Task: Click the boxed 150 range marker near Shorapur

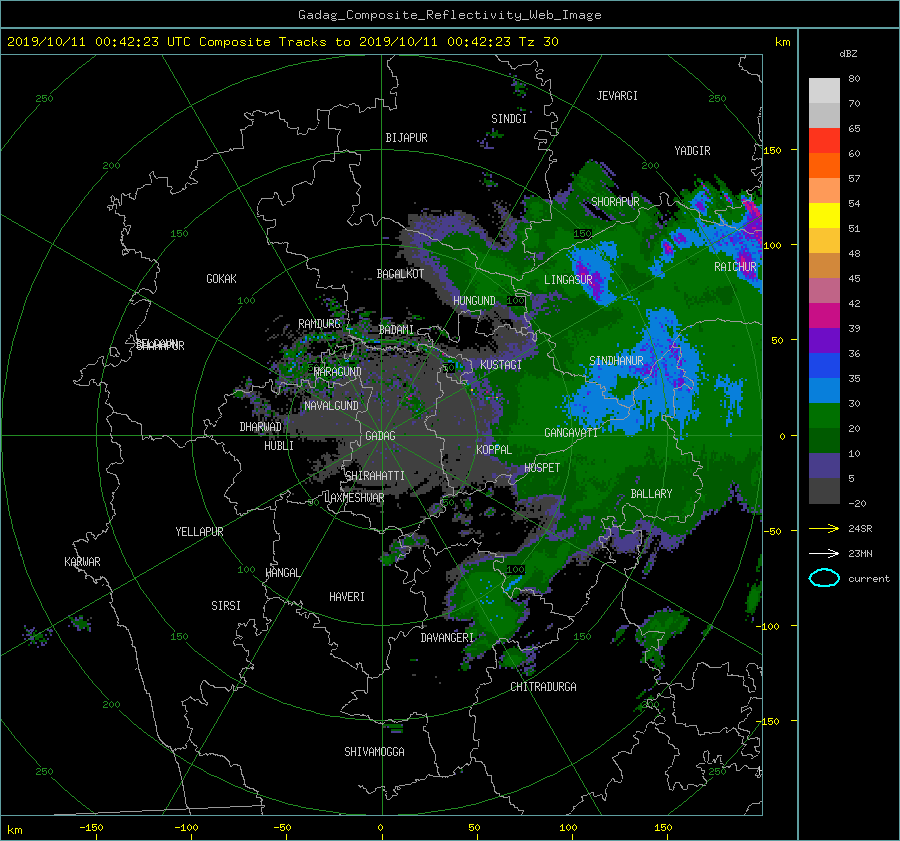Action: 583,234
